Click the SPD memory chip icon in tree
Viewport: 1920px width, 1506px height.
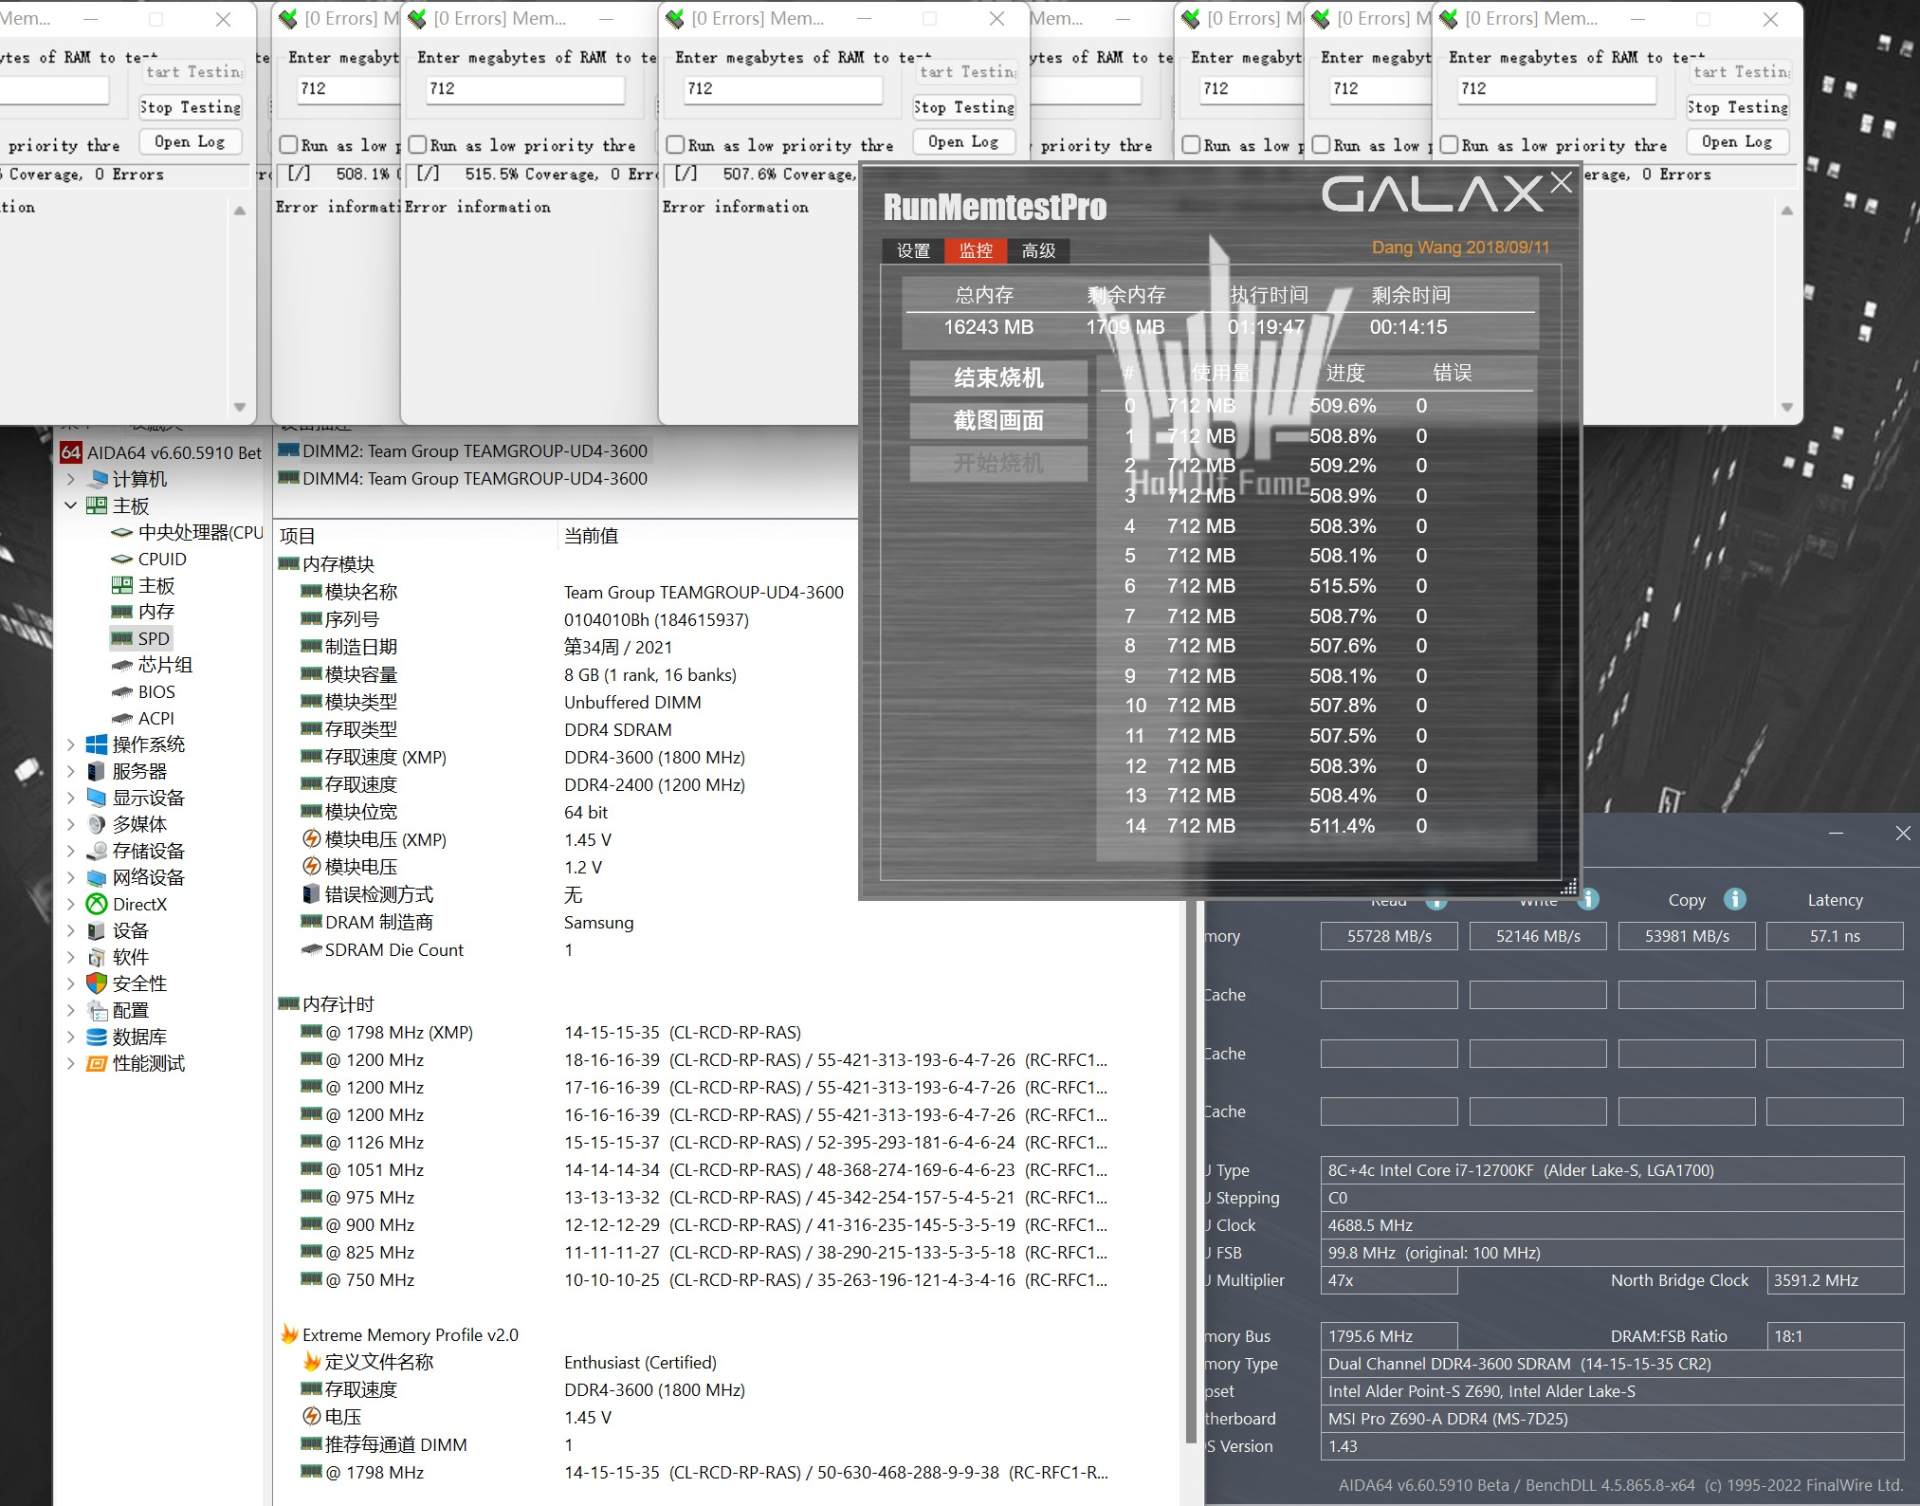(x=122, y=638)
